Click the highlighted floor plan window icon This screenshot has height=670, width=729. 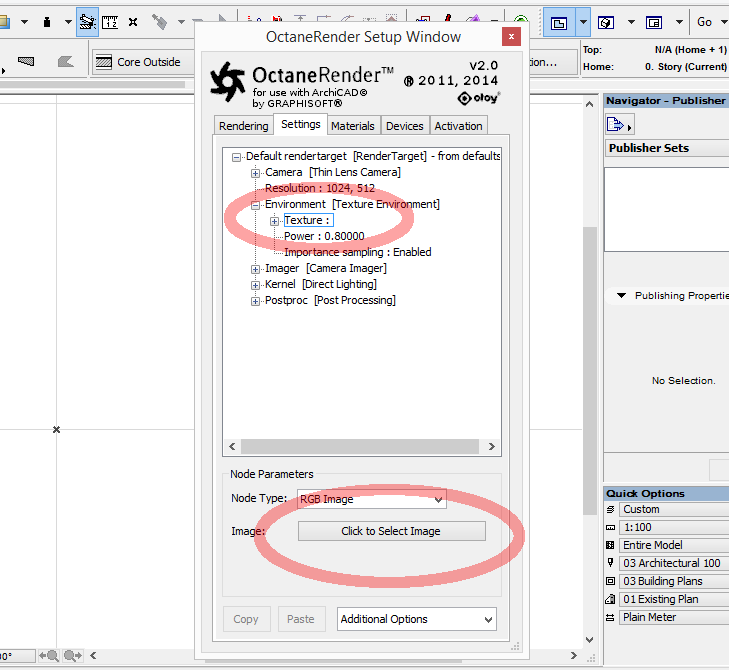(559, 22)
